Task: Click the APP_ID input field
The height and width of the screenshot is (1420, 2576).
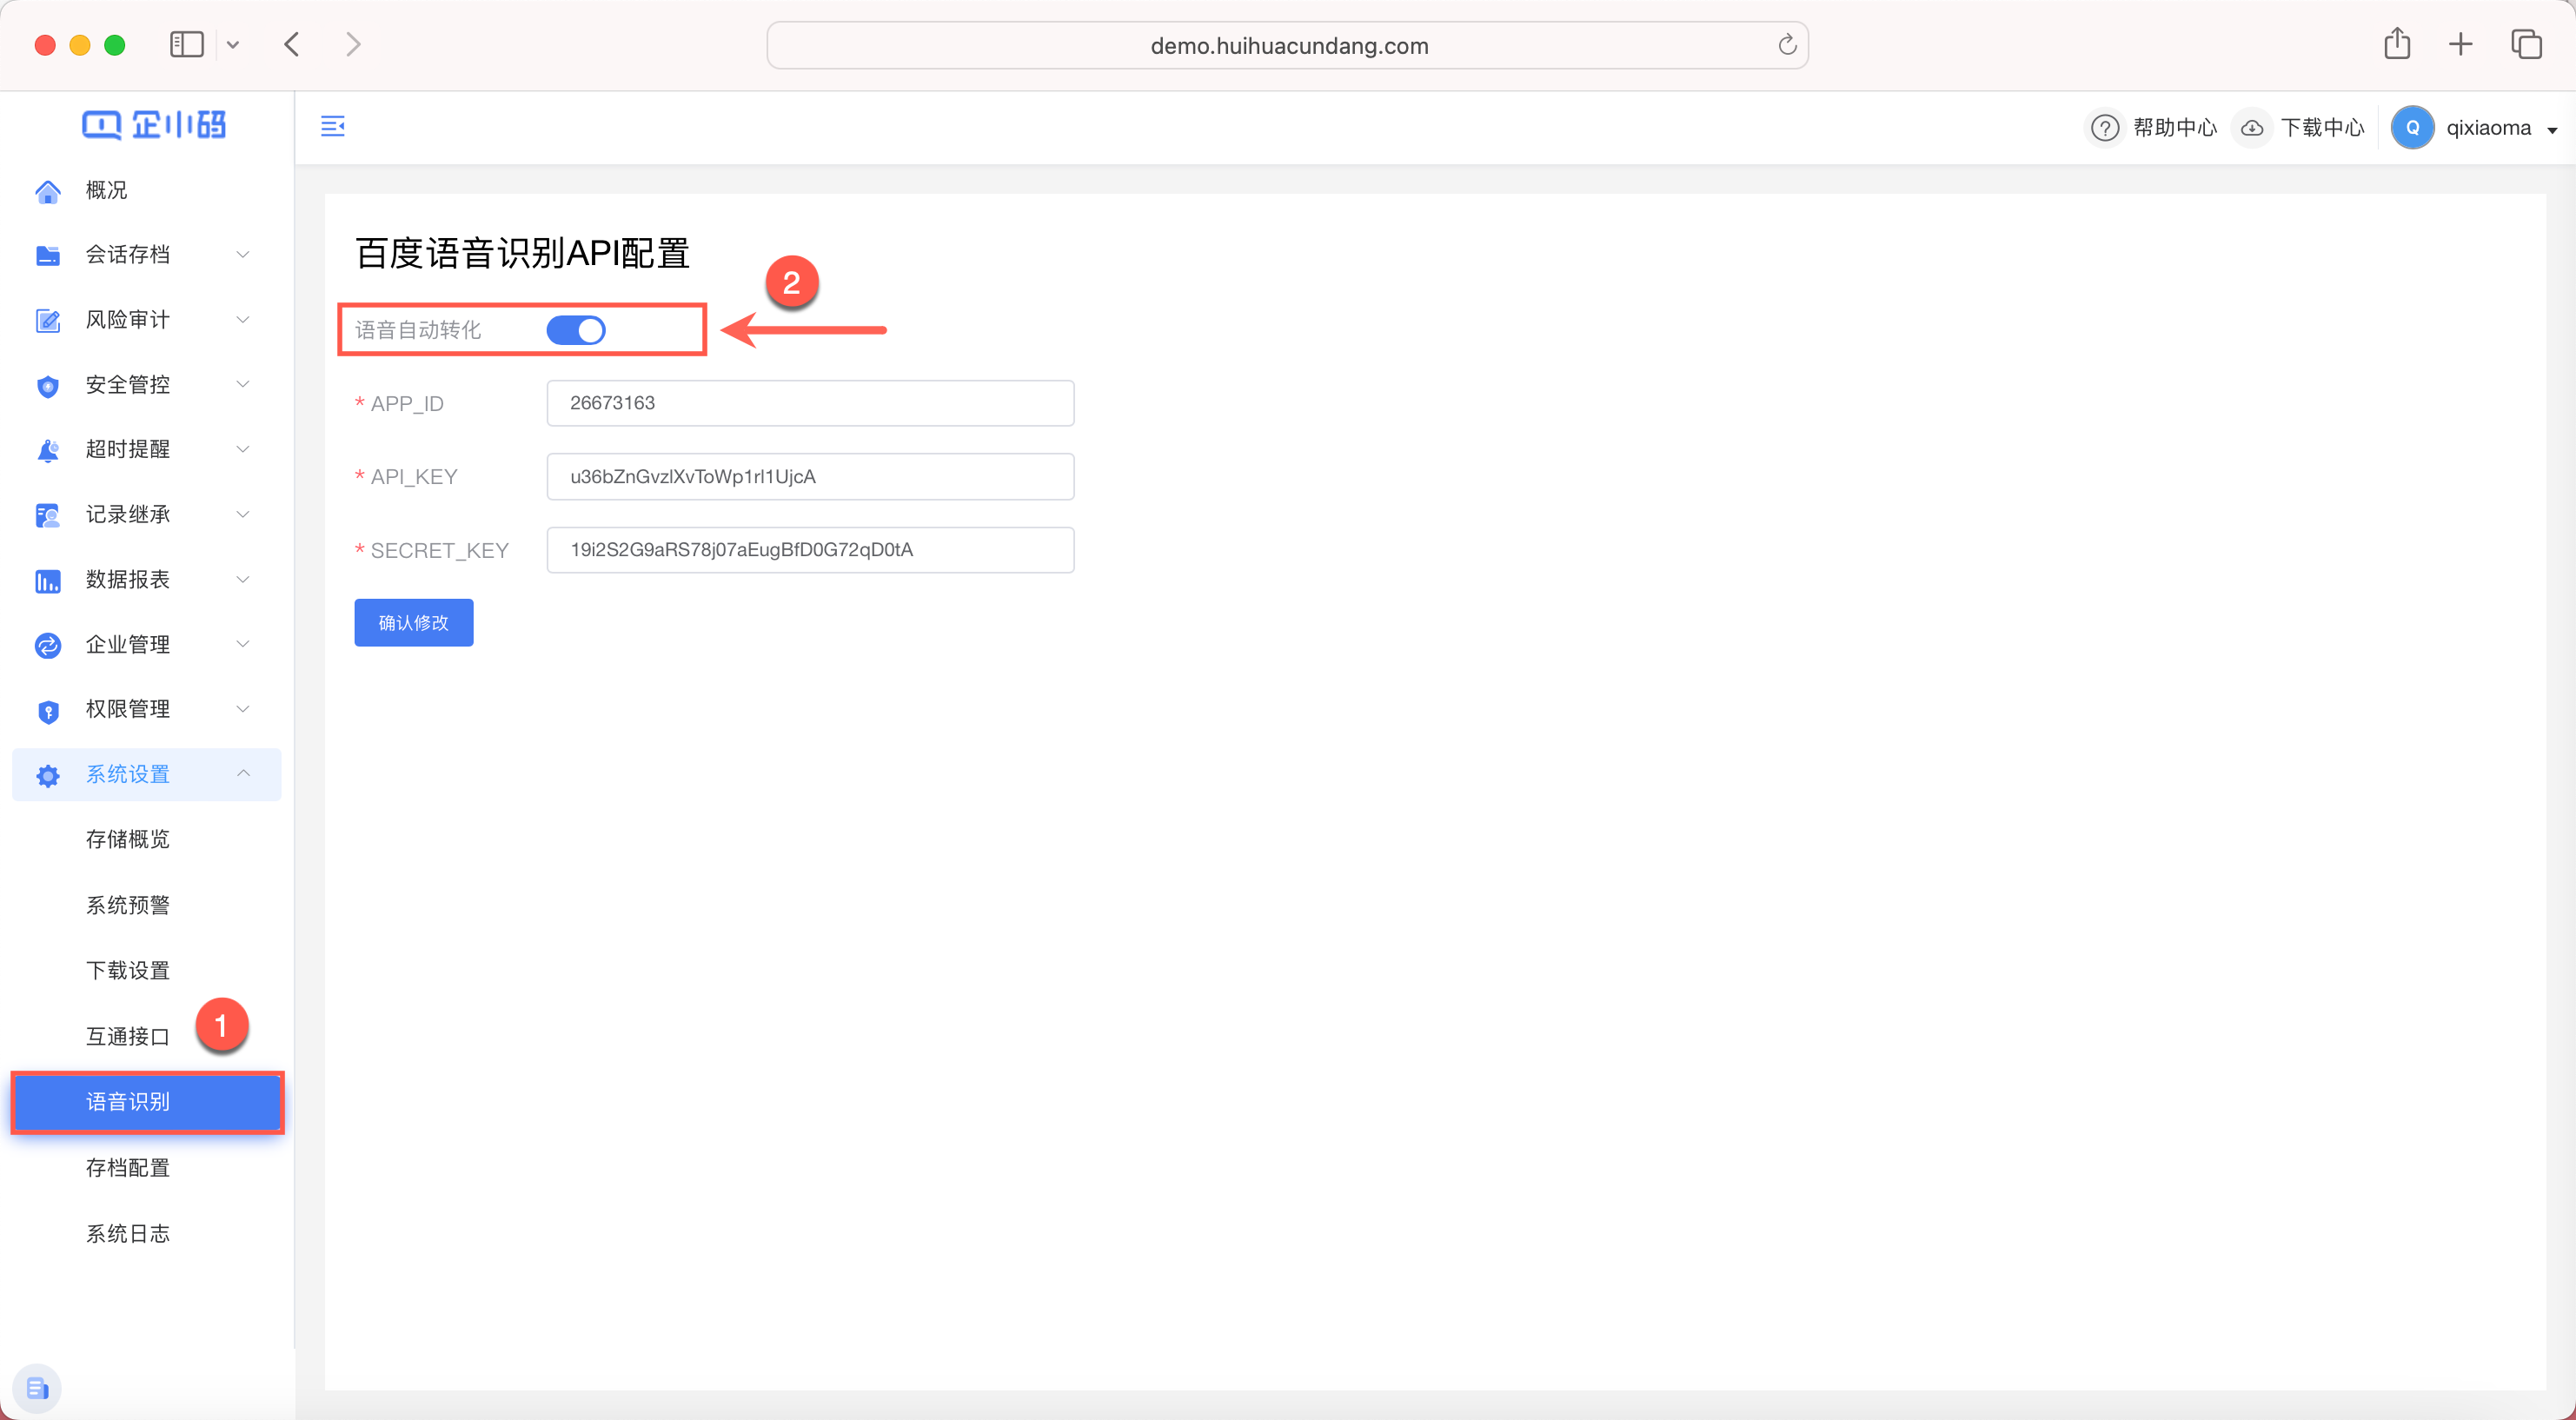Action: 810,403
